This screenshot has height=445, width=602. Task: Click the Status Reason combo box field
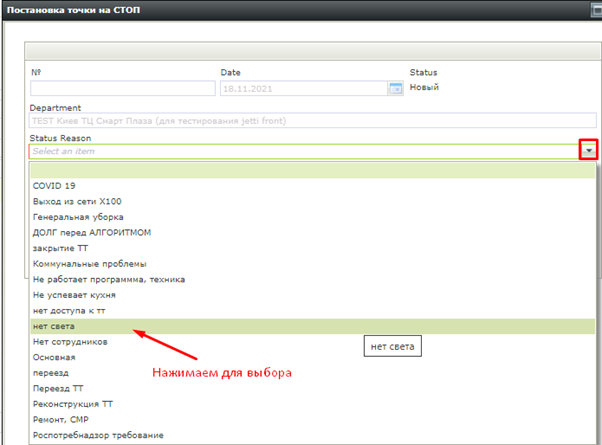pyautogui.click(x=305, y=151)
